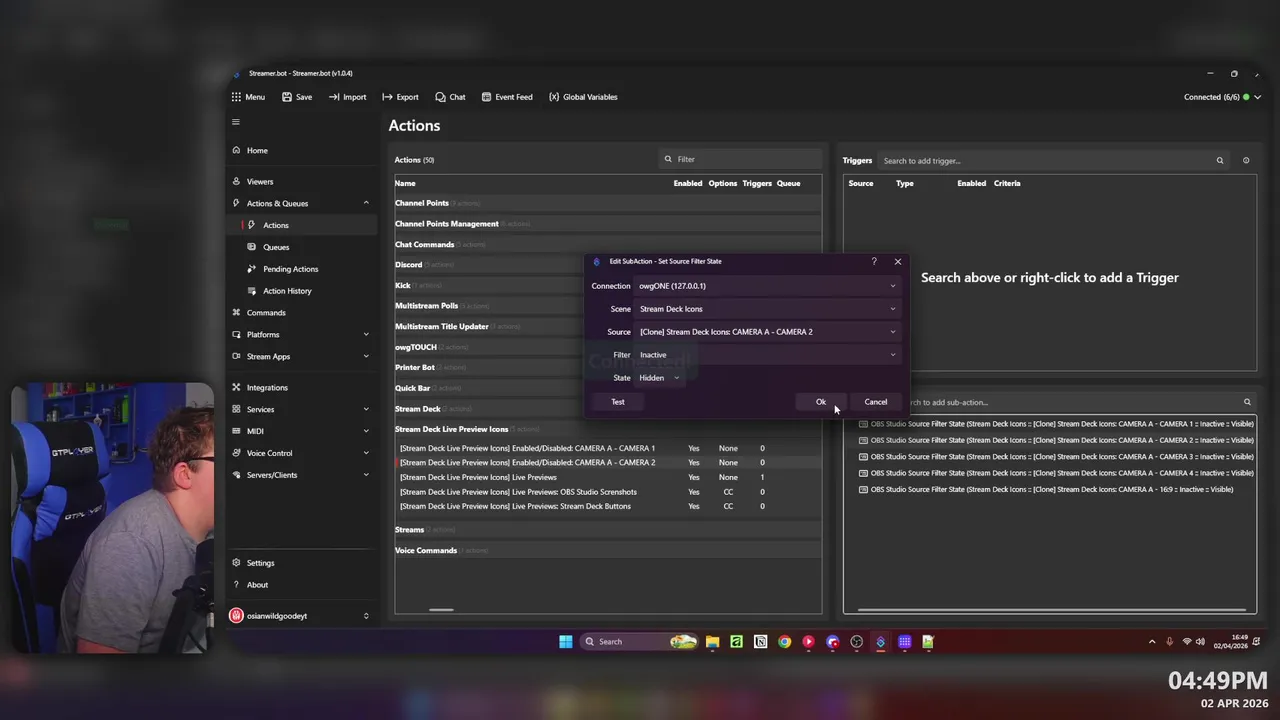Select Chat Commands action group
The width and height of the screenshot is (1280, 720).
pos(608,244)
